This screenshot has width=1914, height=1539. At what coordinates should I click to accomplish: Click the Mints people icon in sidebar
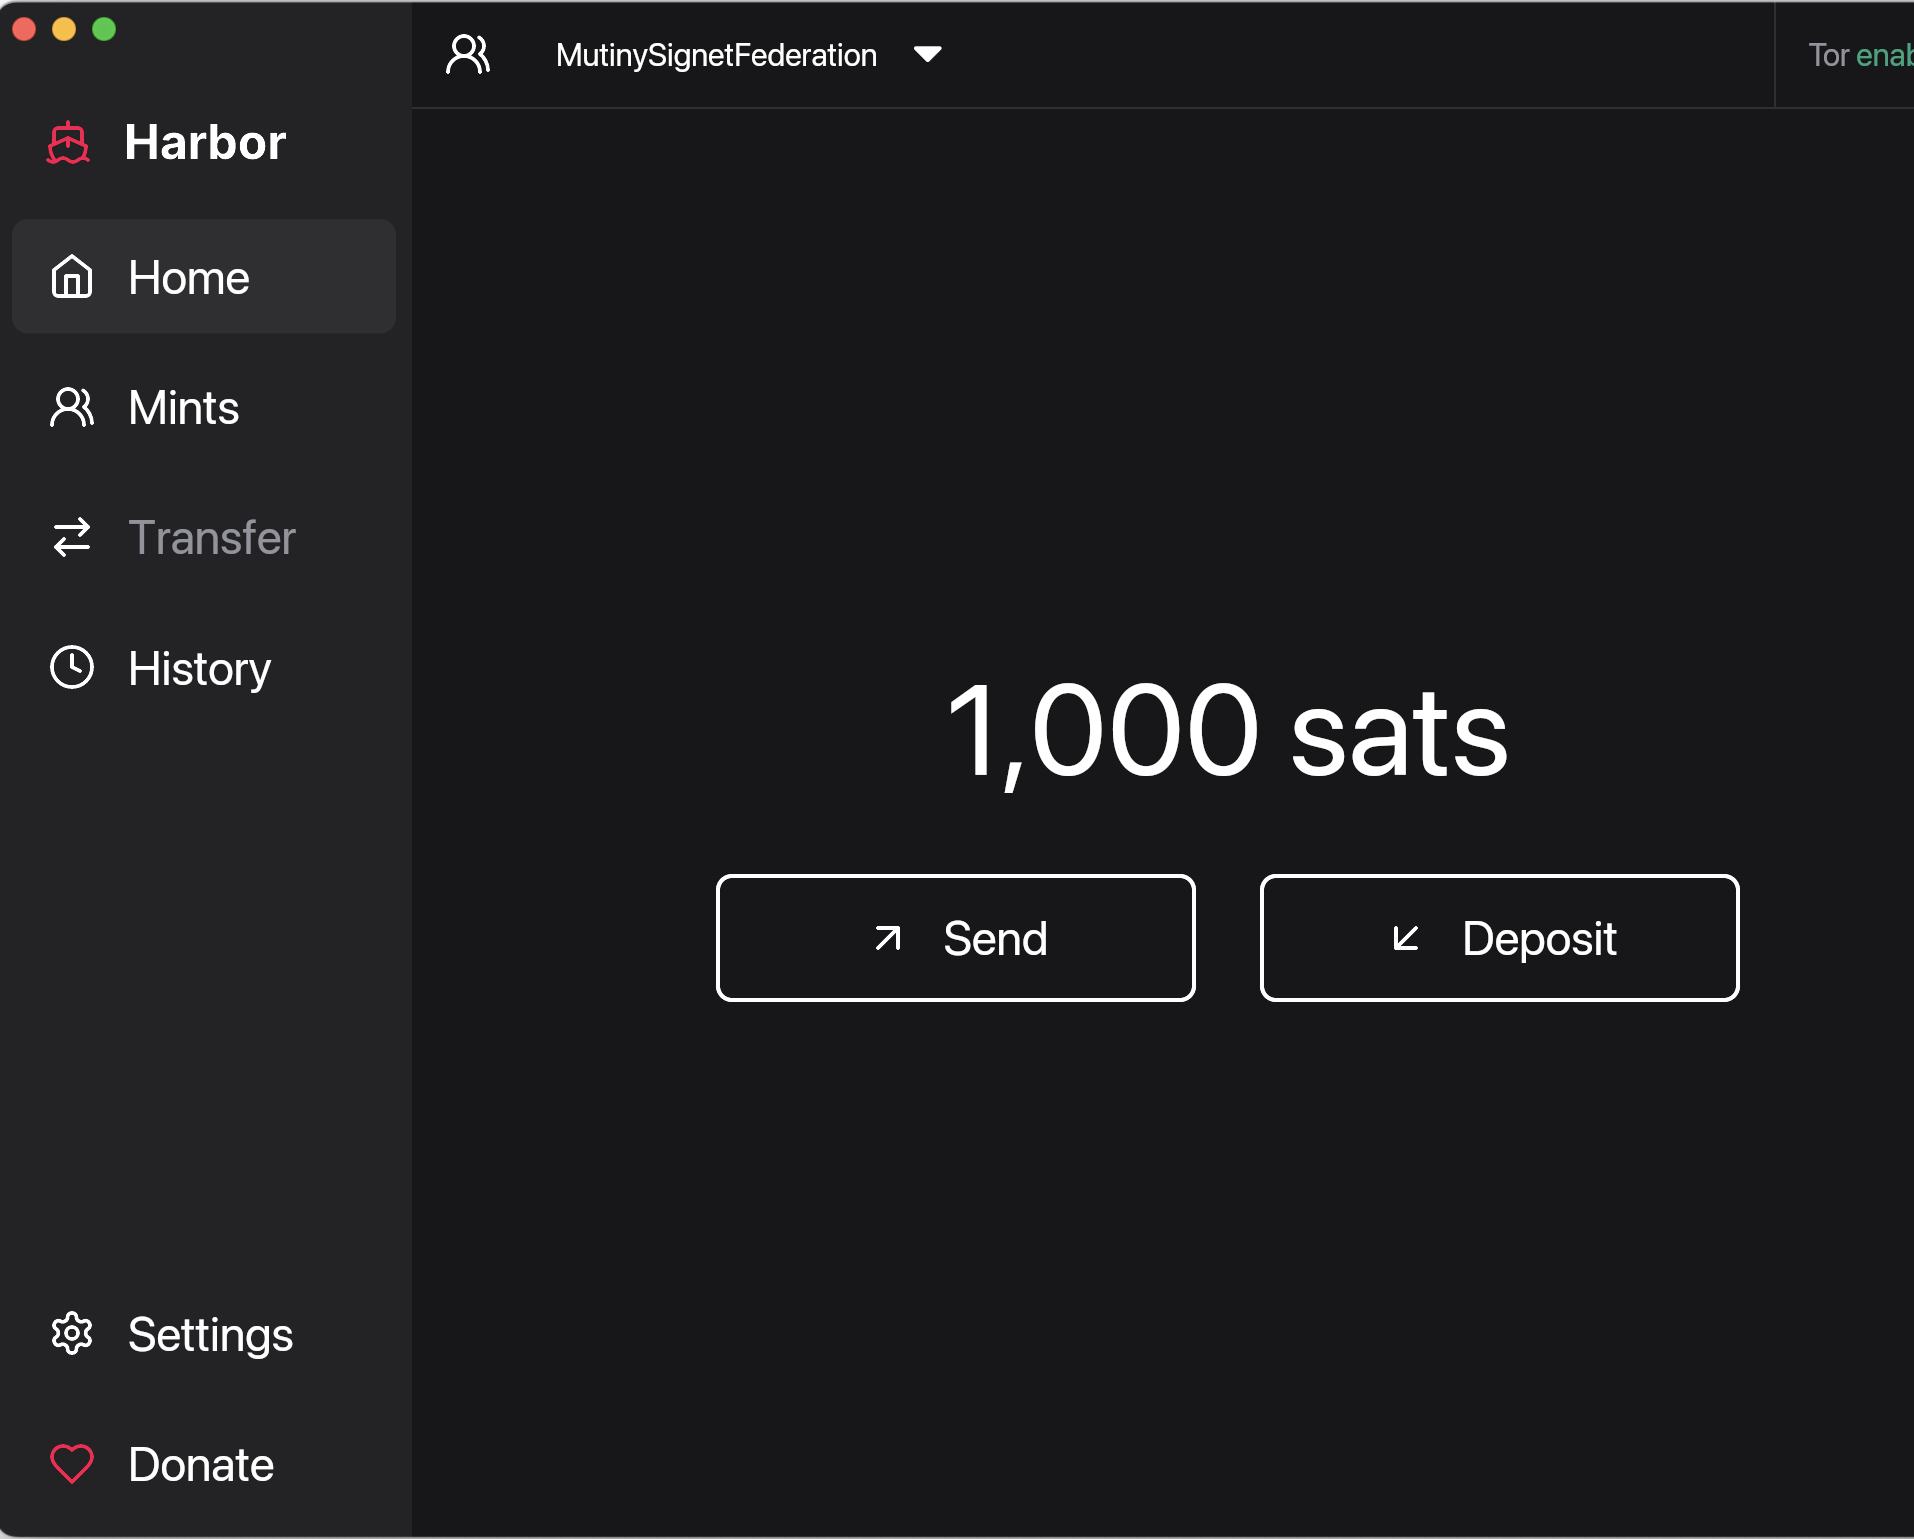72,408
